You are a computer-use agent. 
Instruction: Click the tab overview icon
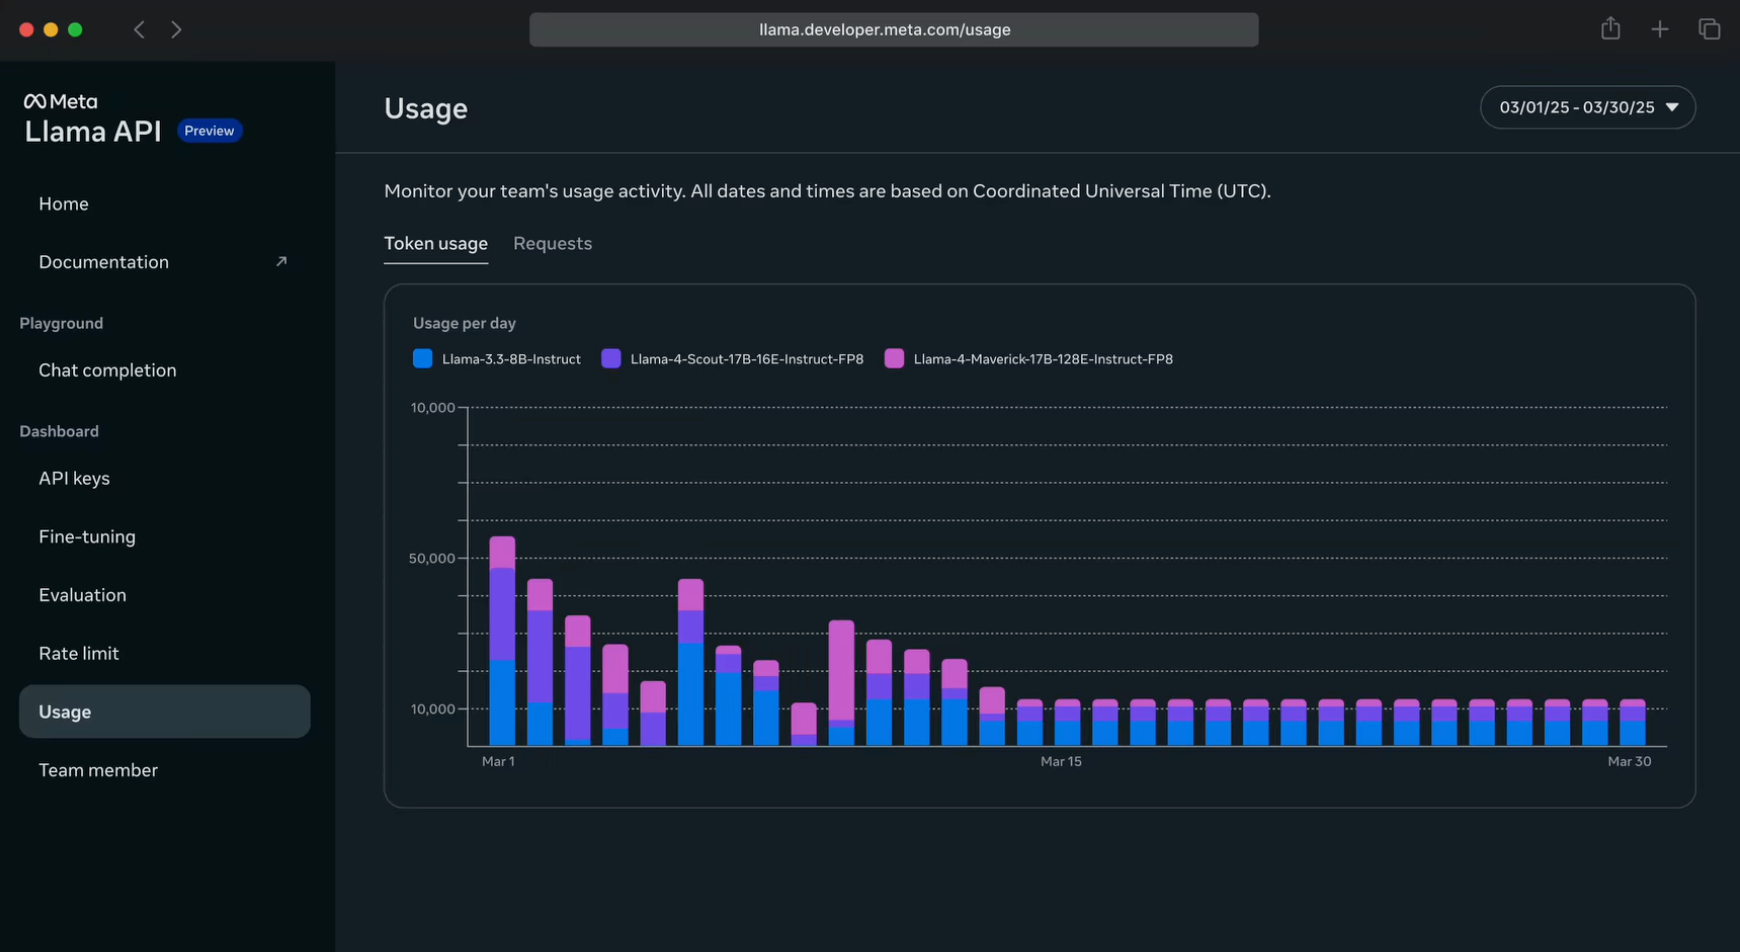pos(1709,30)
